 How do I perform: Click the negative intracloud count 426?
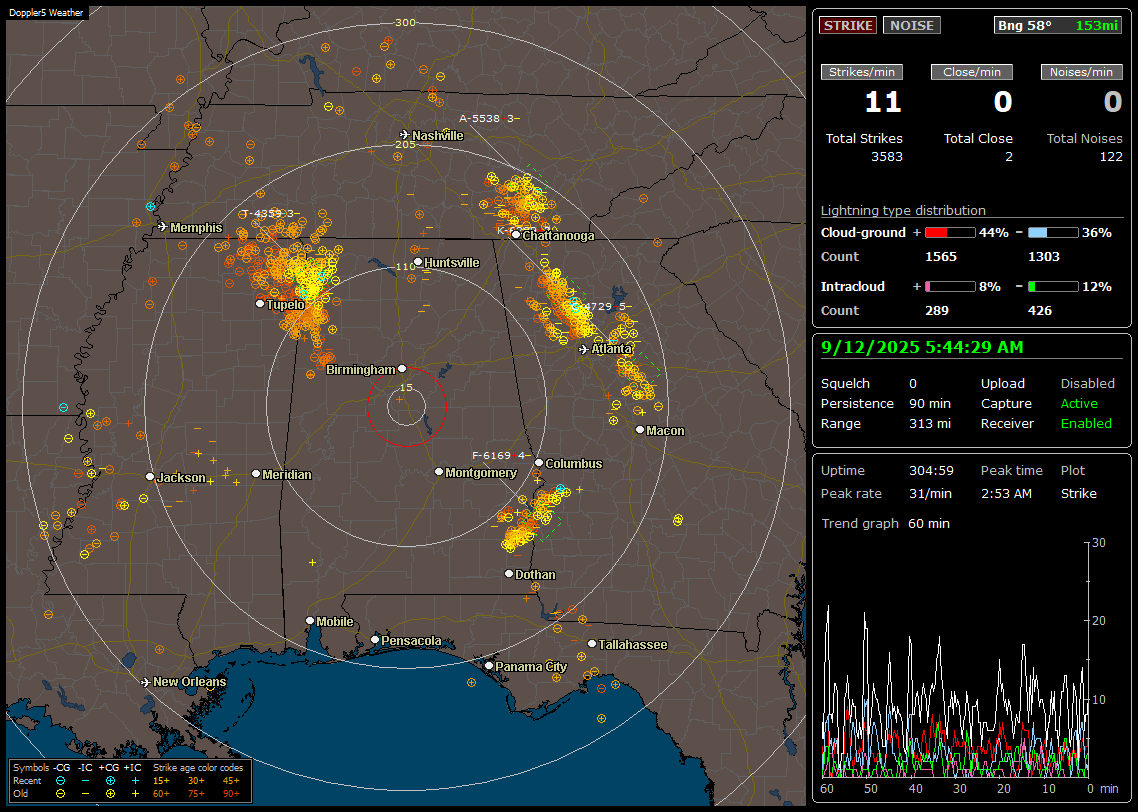[1040, 311]
